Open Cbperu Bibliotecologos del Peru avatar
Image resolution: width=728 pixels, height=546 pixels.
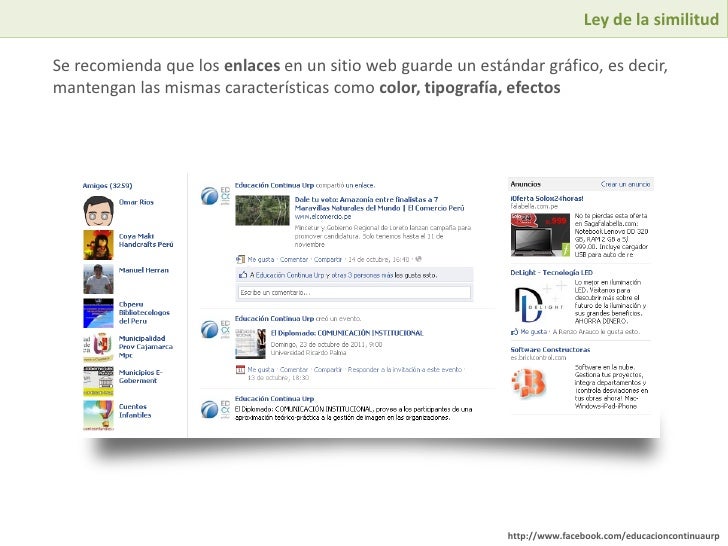98,313
